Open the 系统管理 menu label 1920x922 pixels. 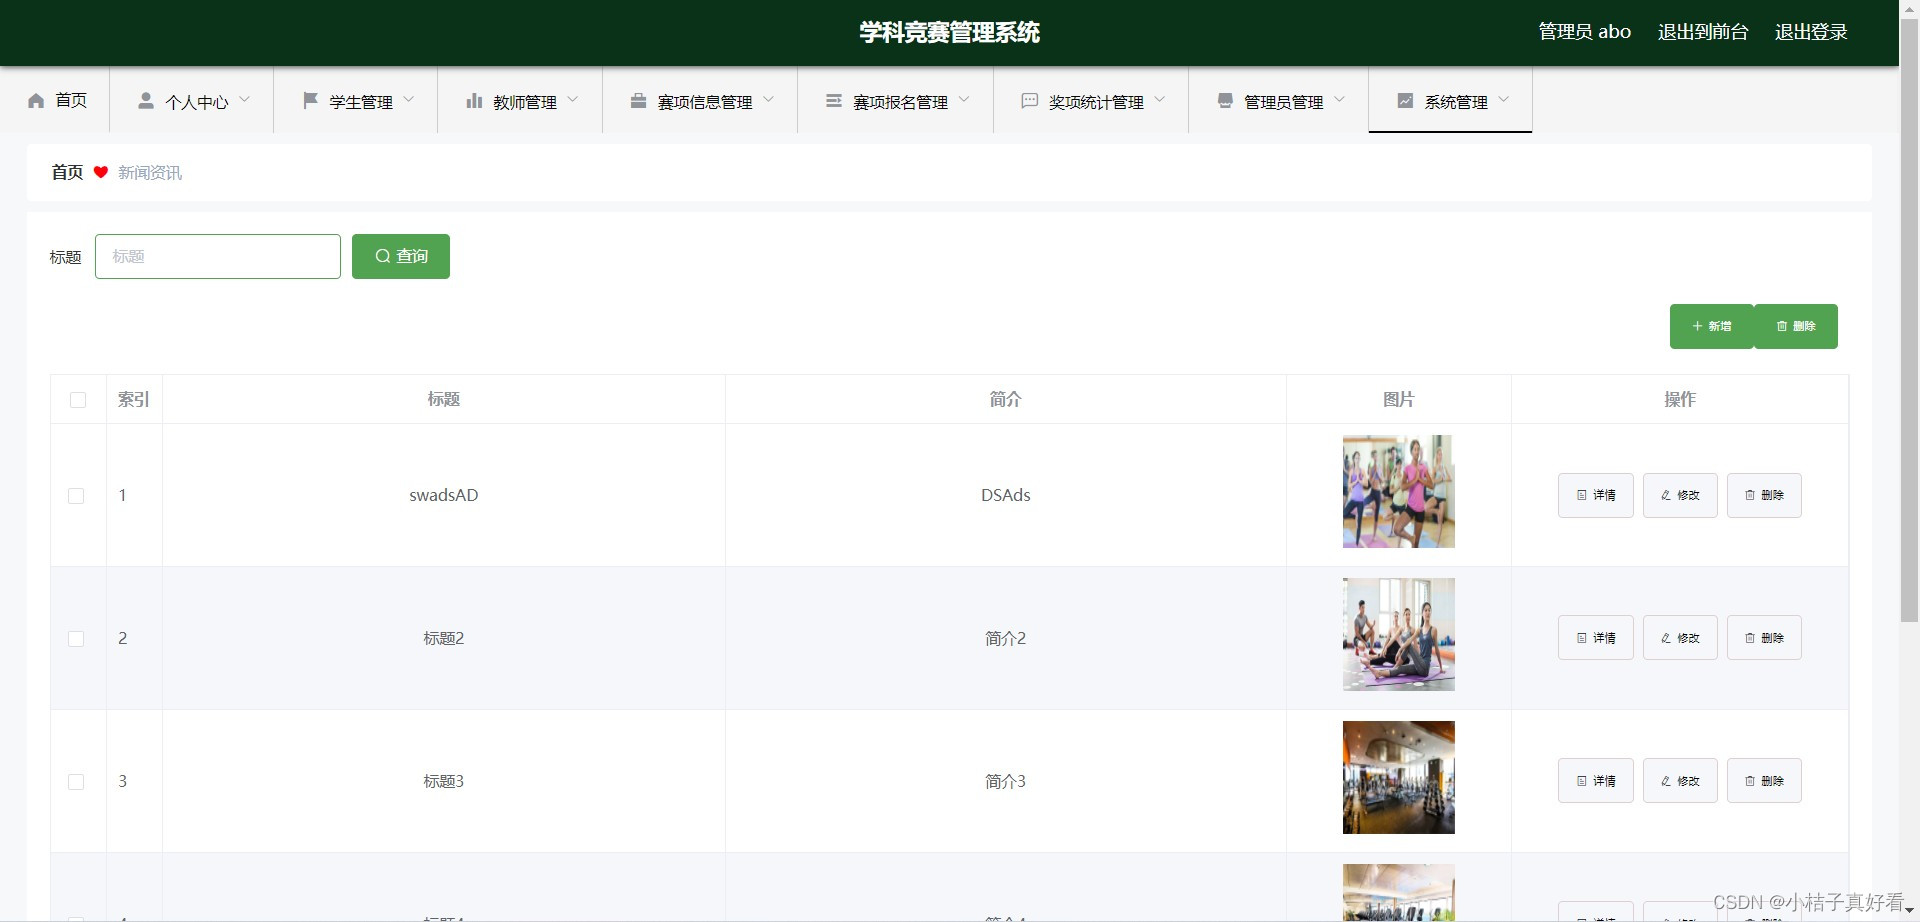(x=1456, y=102)
